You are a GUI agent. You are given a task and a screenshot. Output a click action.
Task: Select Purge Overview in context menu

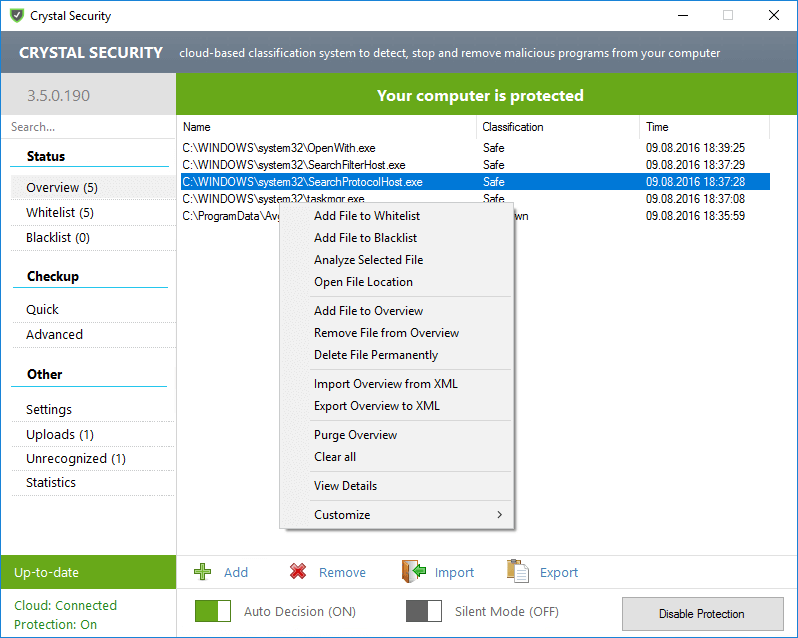396,435
